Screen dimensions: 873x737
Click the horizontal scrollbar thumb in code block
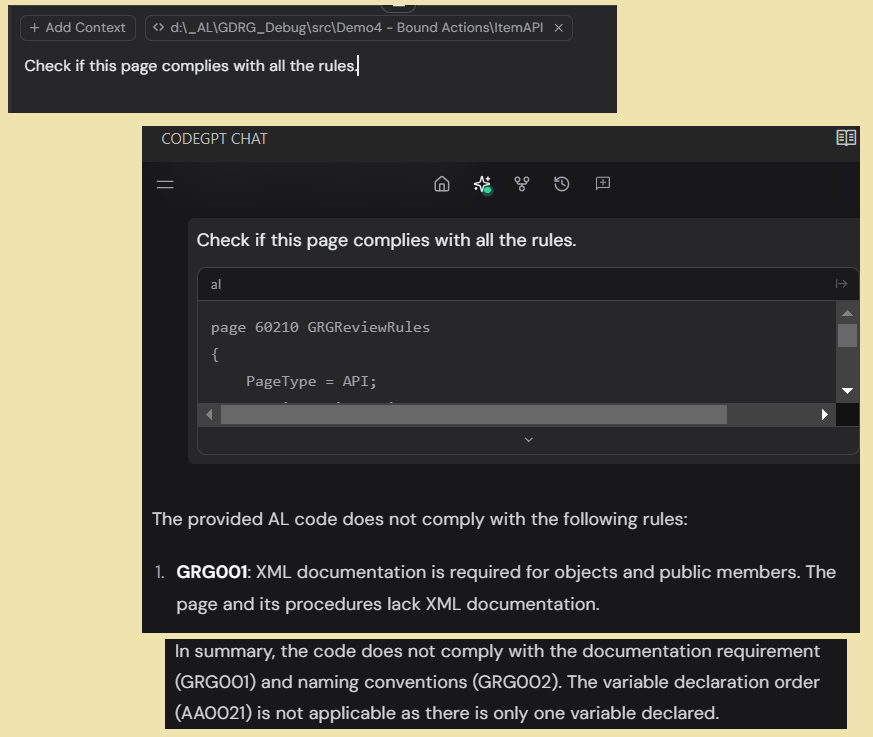tap(473, 414)
